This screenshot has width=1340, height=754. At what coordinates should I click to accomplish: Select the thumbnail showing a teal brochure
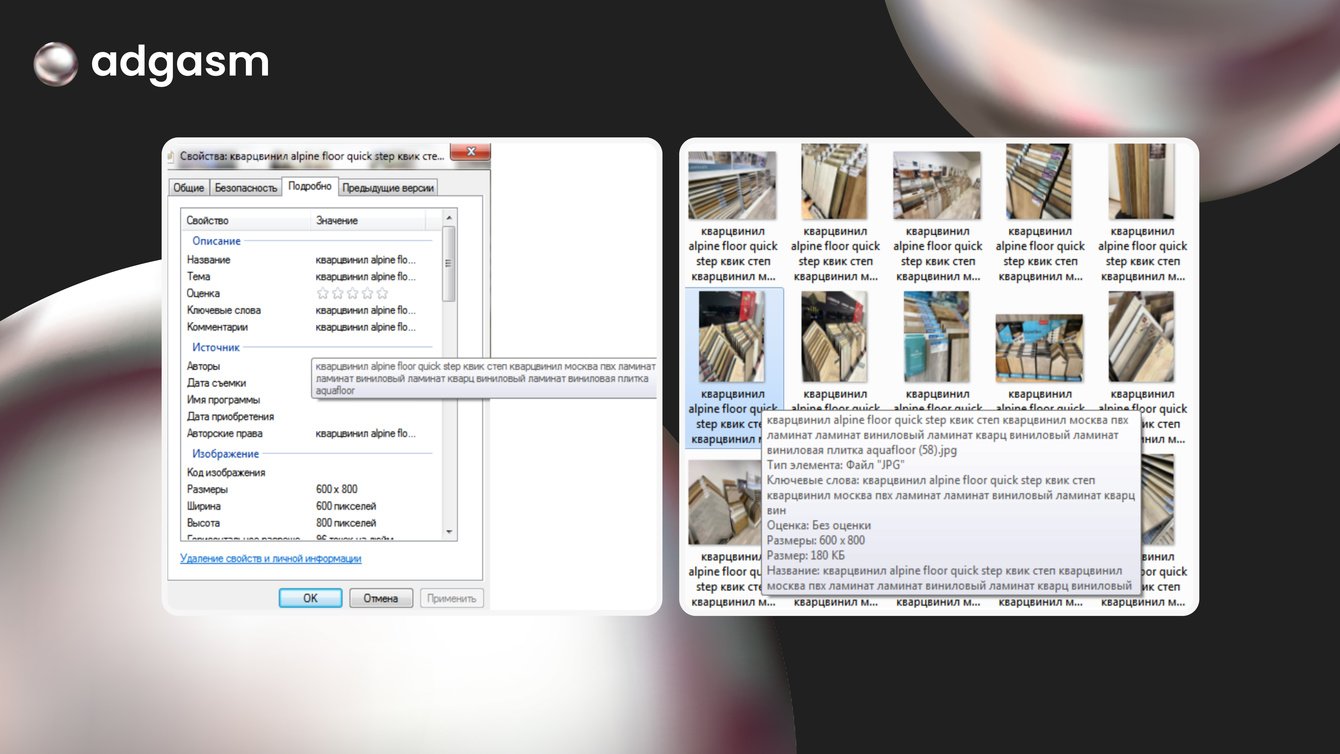coord(937,337)
